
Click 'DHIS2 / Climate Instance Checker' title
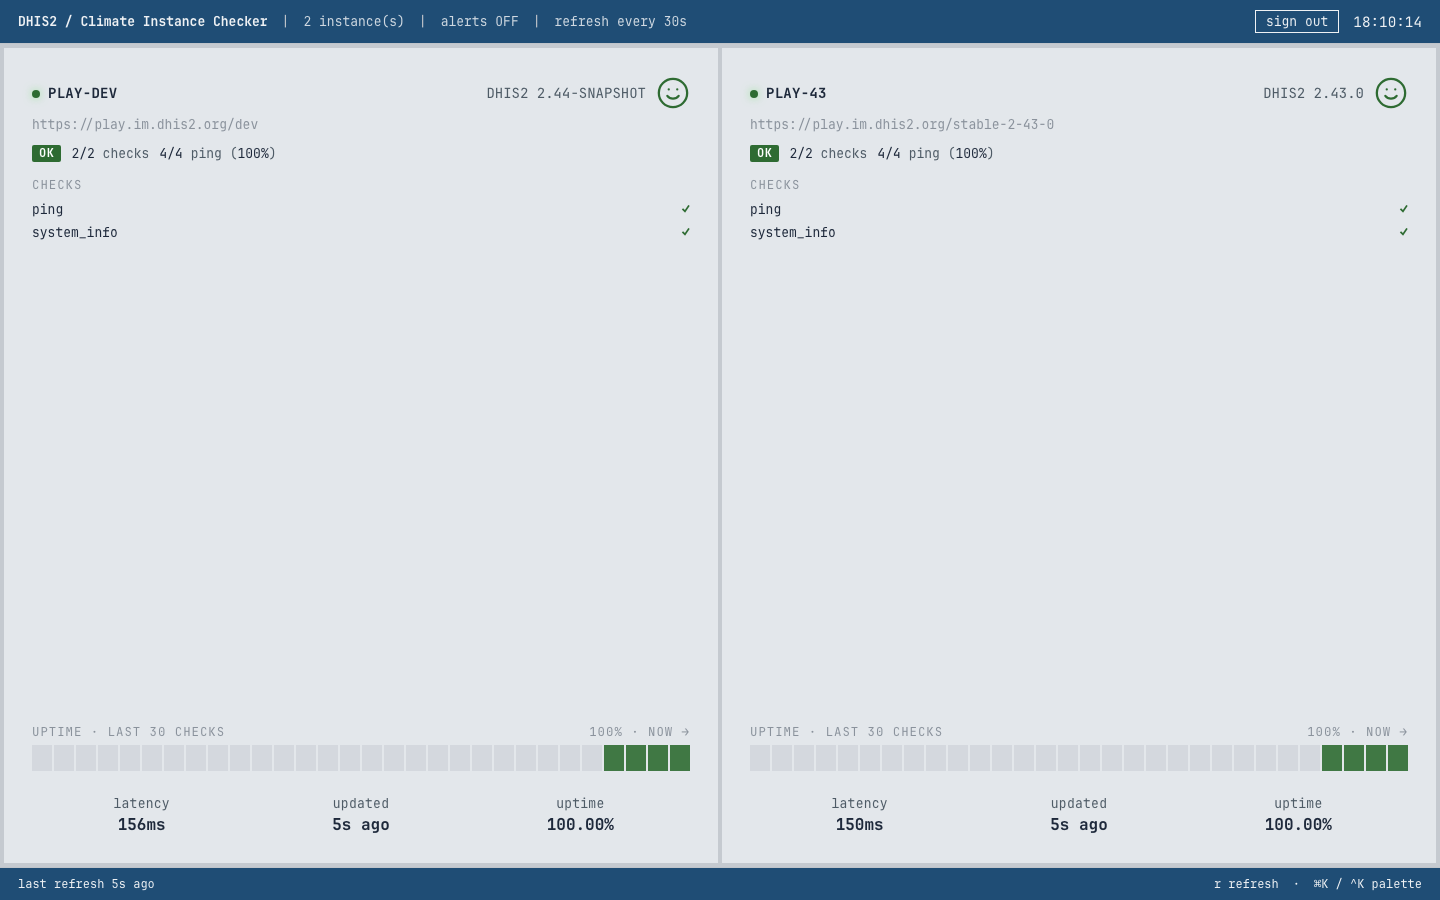(x=143, y=21)
